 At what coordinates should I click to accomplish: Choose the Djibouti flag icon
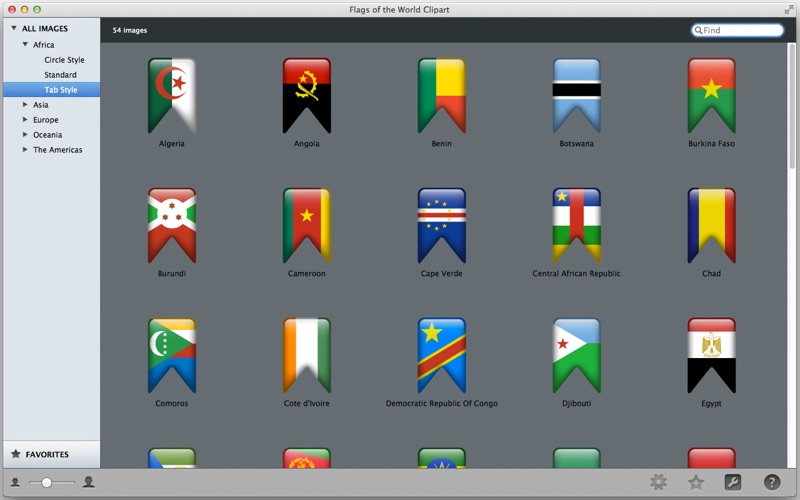pos(577,356)
